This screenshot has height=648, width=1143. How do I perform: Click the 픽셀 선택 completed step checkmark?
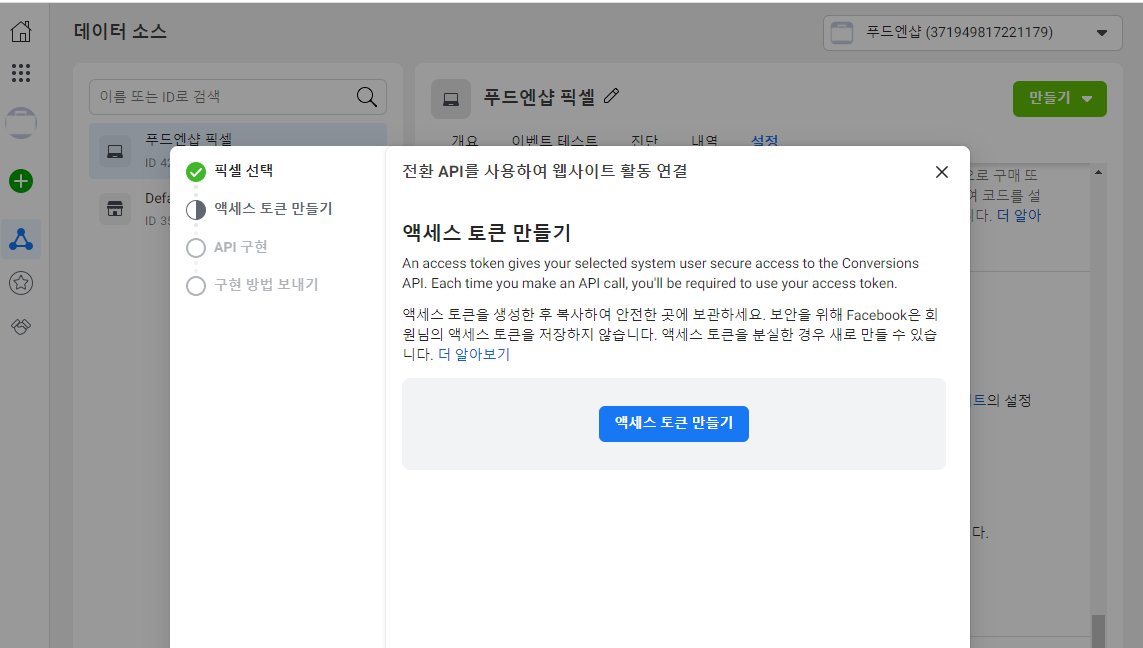click(196, 172)
